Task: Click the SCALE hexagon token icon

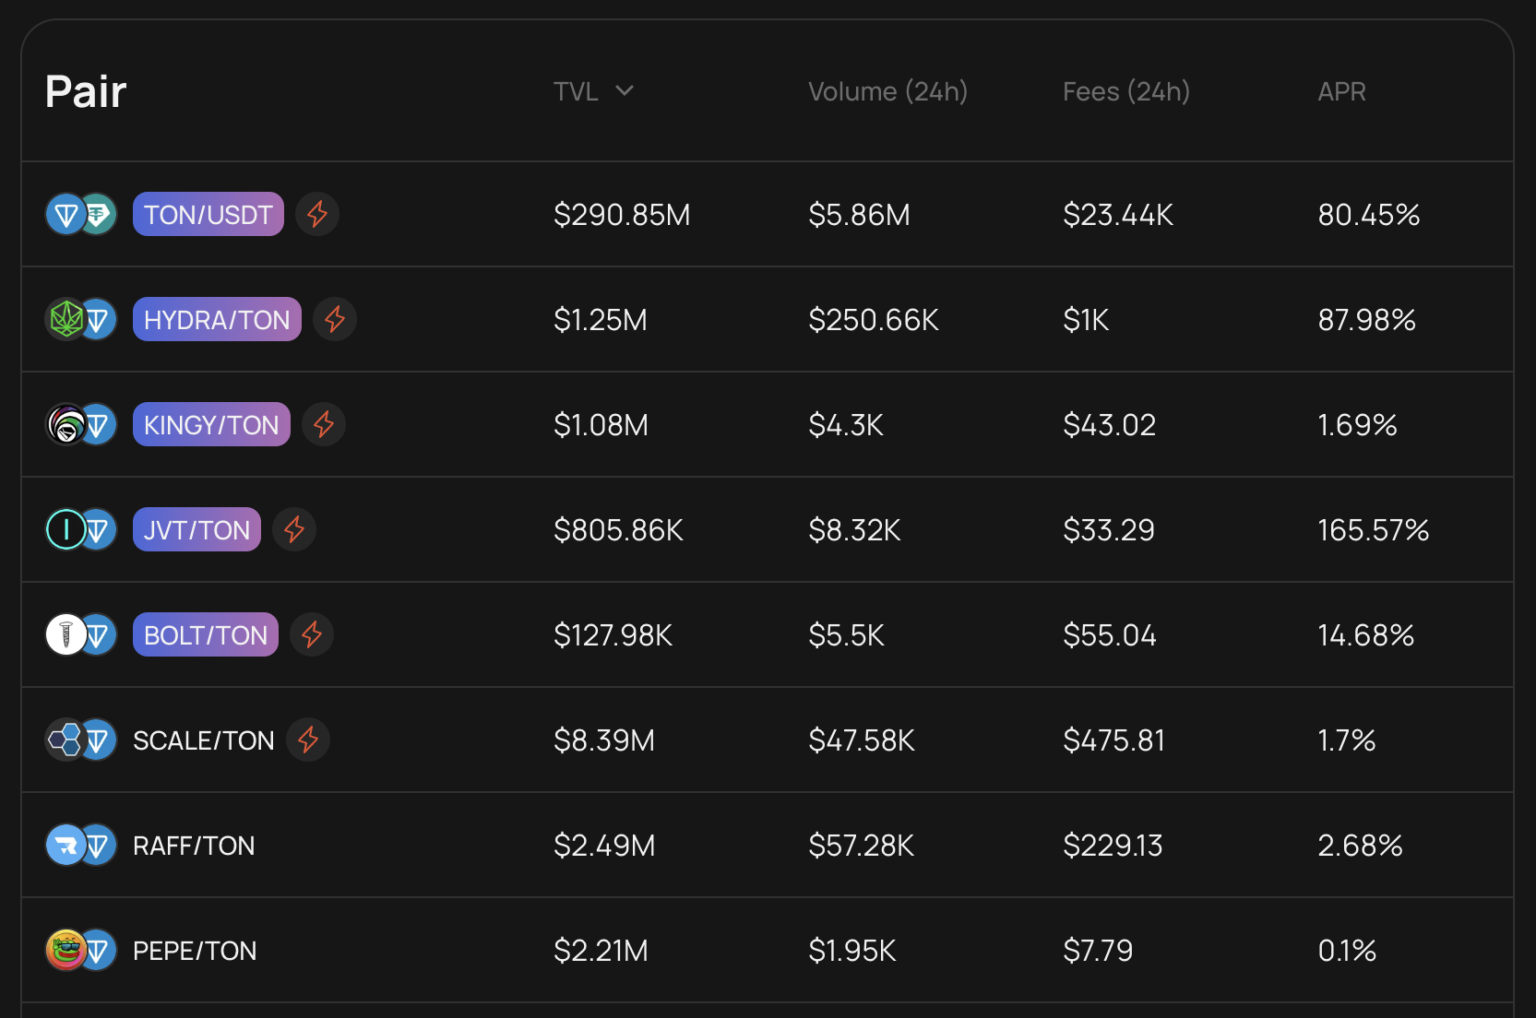Action: pos(66,740)
